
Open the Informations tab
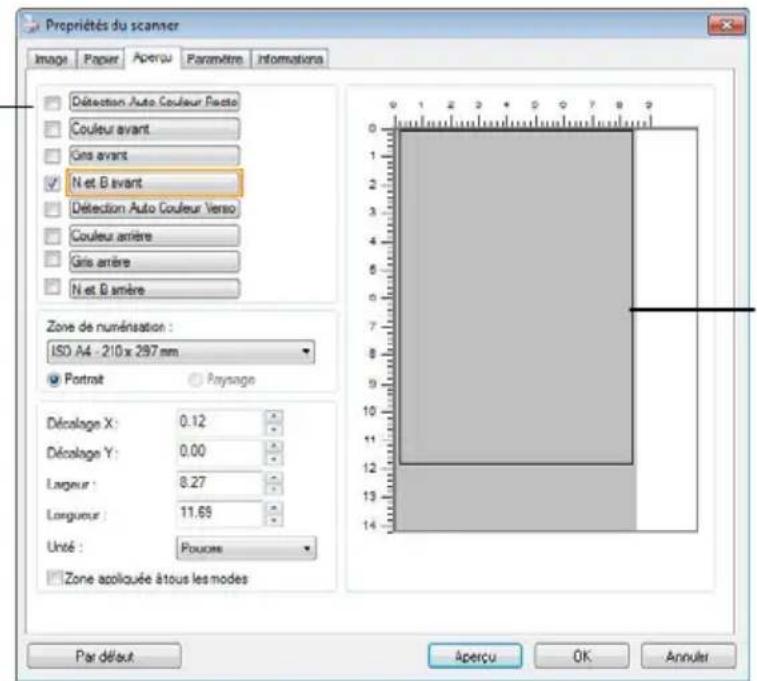tap(290, 59)
